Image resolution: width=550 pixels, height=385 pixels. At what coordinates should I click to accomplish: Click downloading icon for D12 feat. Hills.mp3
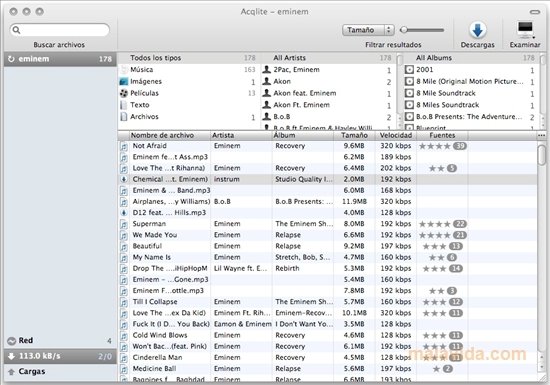pyautogui.click(x=124, y=213)
